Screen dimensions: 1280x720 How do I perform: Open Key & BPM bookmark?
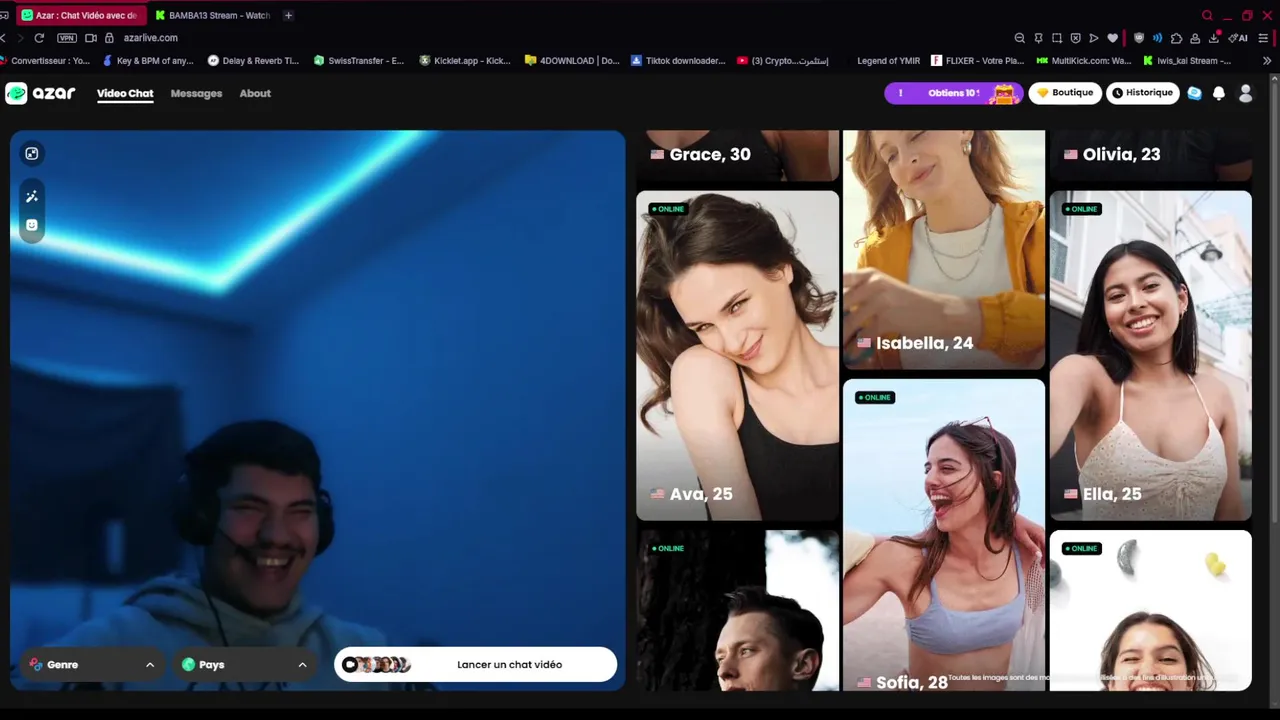[147, 61]
